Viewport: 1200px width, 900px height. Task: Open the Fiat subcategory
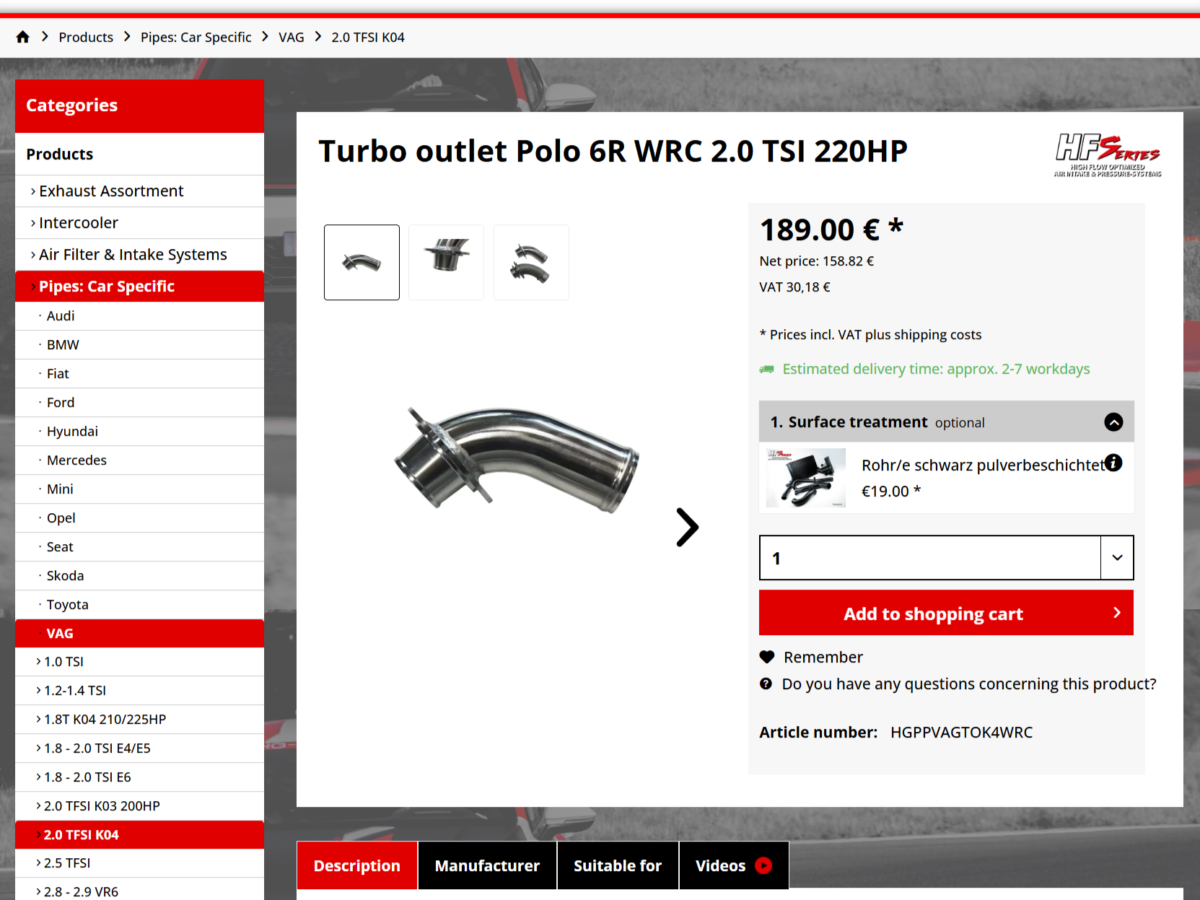[140, 374]
